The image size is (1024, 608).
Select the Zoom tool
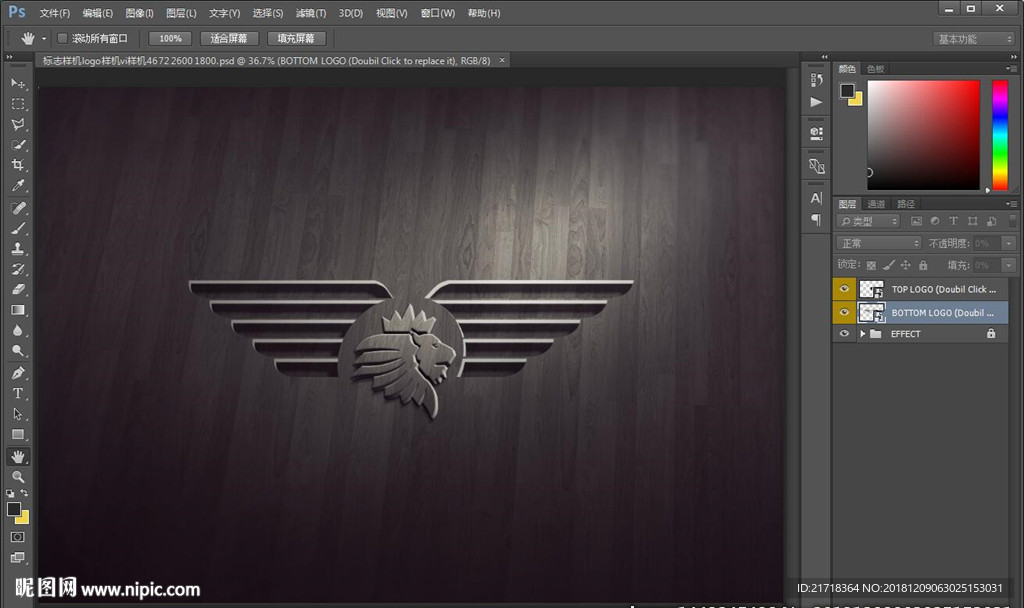click(18, 477)
